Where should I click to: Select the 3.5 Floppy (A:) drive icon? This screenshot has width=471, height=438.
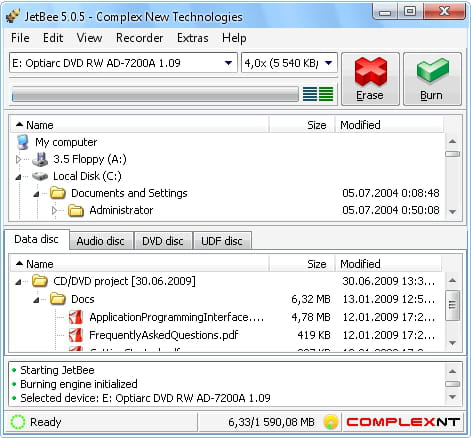click(40, 159)
